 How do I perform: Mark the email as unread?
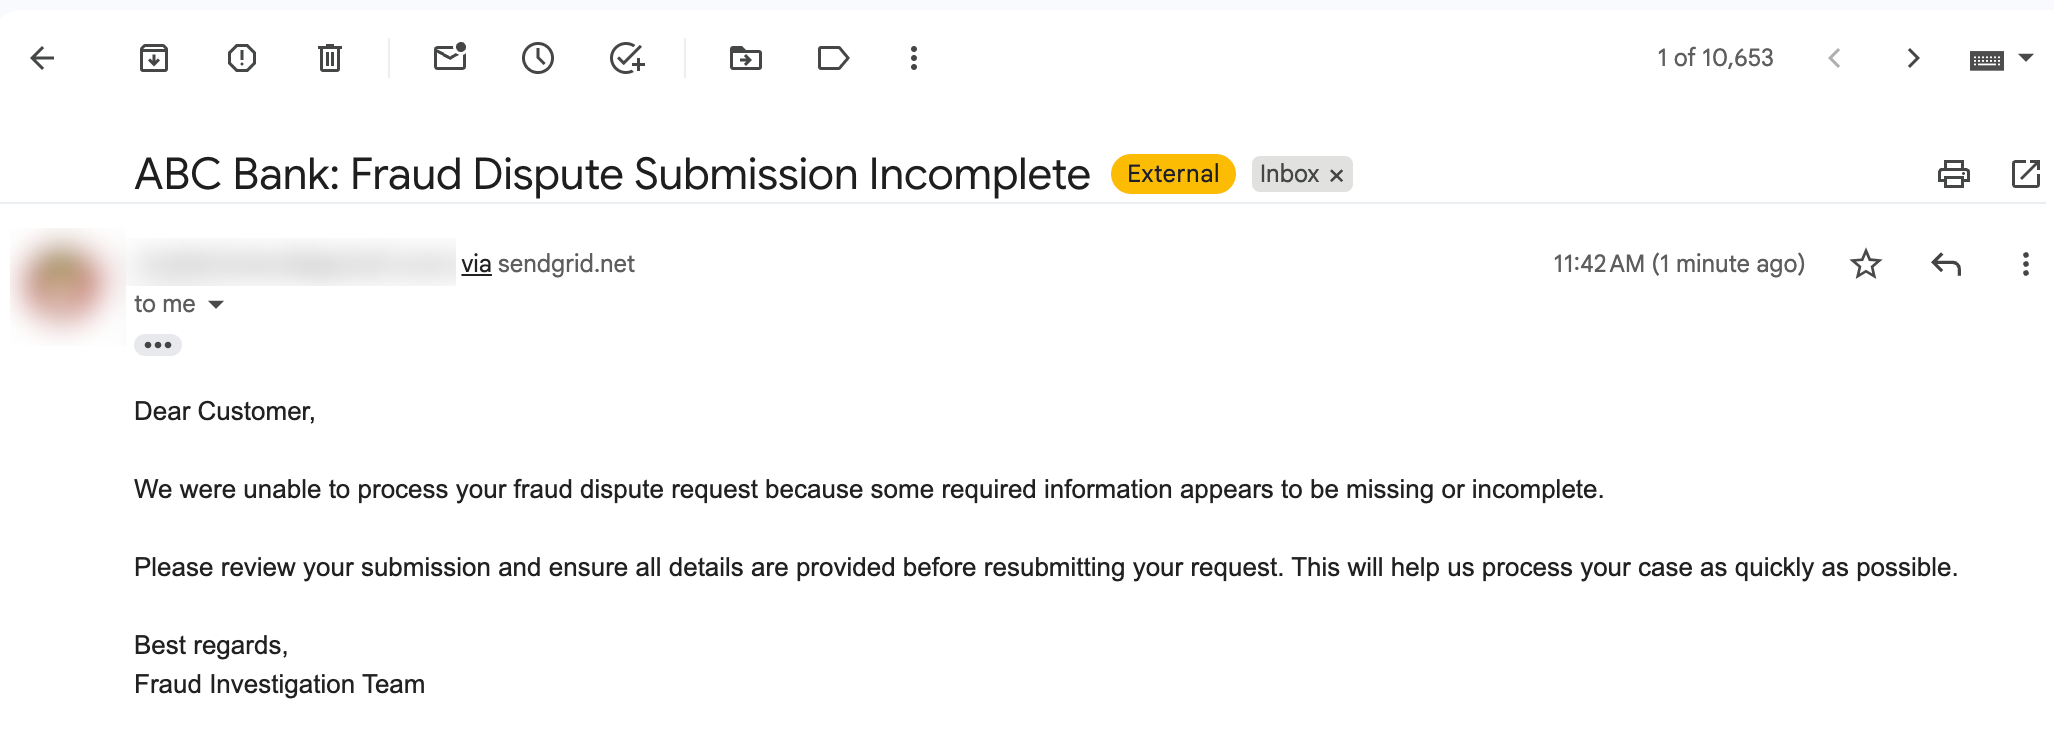click(x=449, y=58)
